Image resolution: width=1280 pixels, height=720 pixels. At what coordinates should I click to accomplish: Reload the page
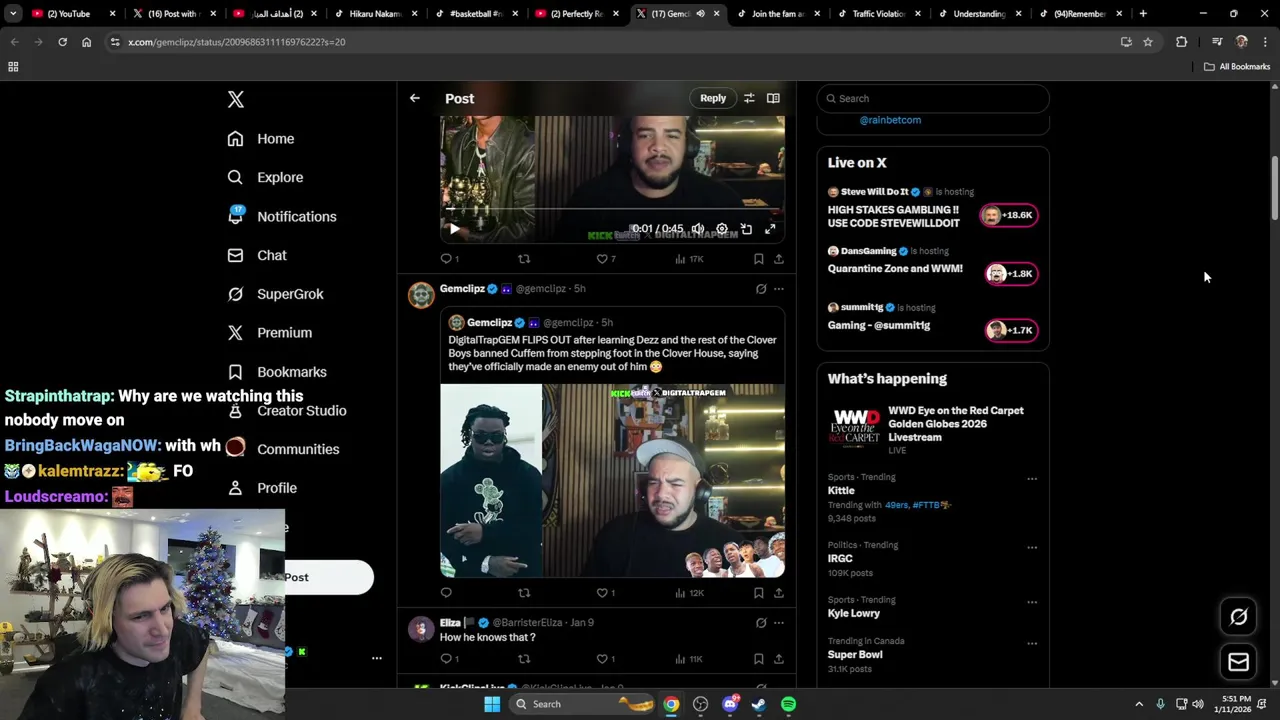click(x=62, y=42)
